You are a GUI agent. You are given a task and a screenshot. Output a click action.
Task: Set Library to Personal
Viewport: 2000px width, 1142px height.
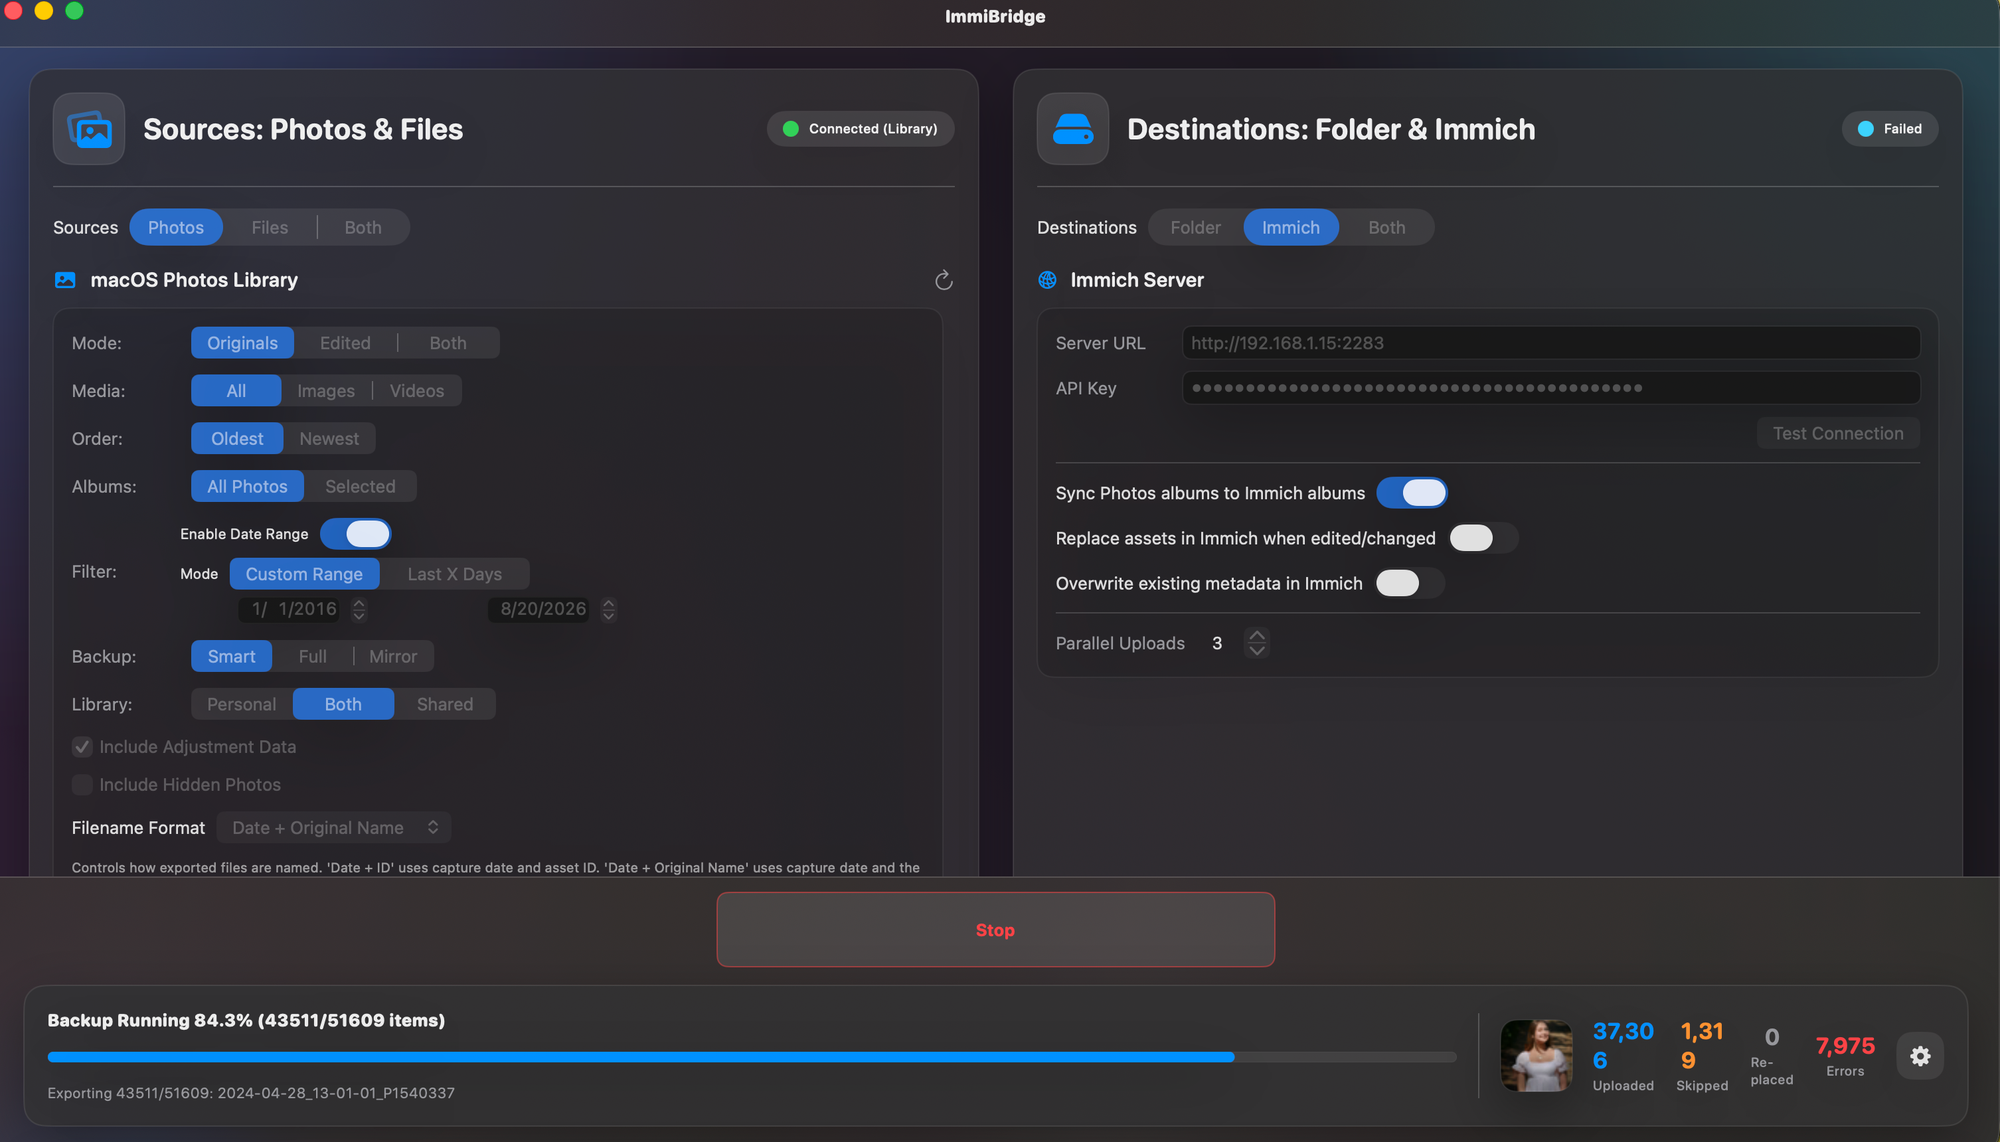click(242, 705)
